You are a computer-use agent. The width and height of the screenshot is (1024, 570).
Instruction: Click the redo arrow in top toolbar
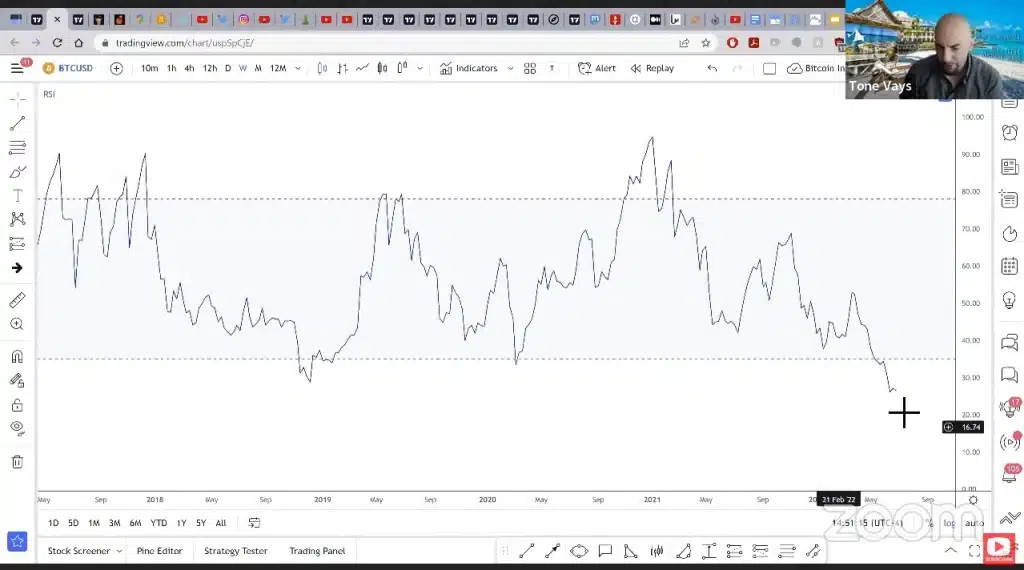pos(737,68)
